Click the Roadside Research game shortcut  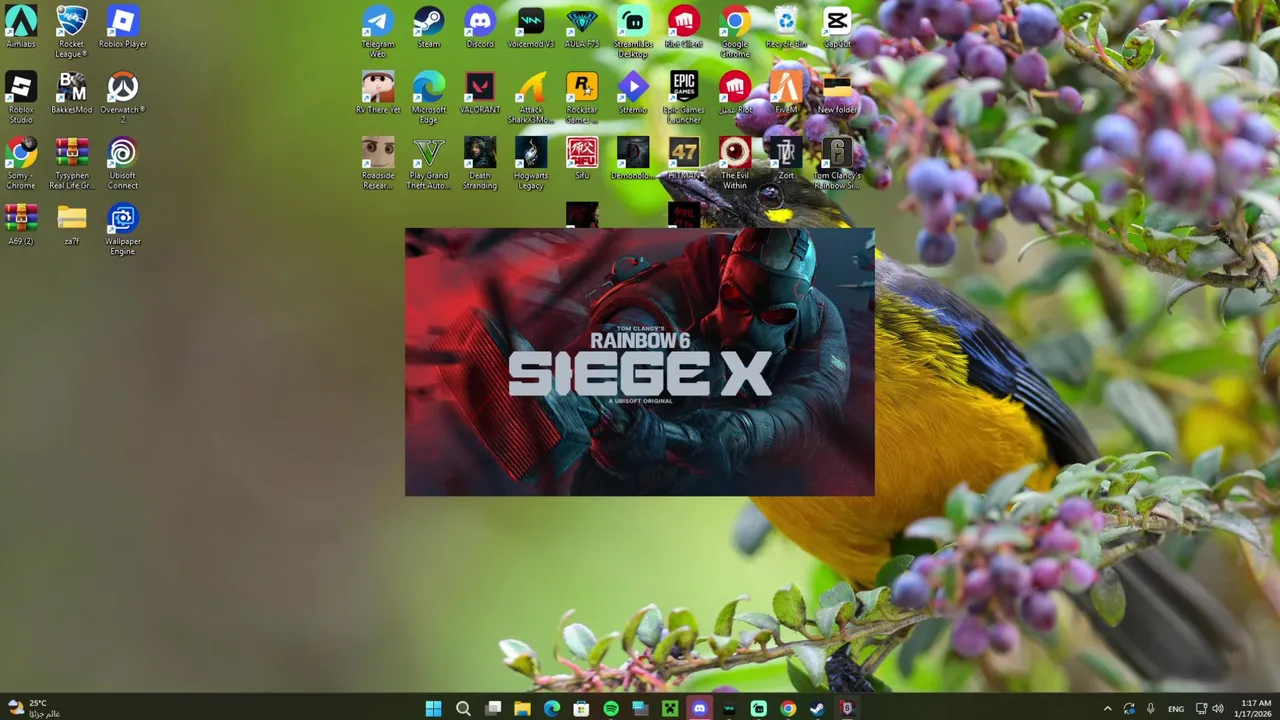pos(378,163)
